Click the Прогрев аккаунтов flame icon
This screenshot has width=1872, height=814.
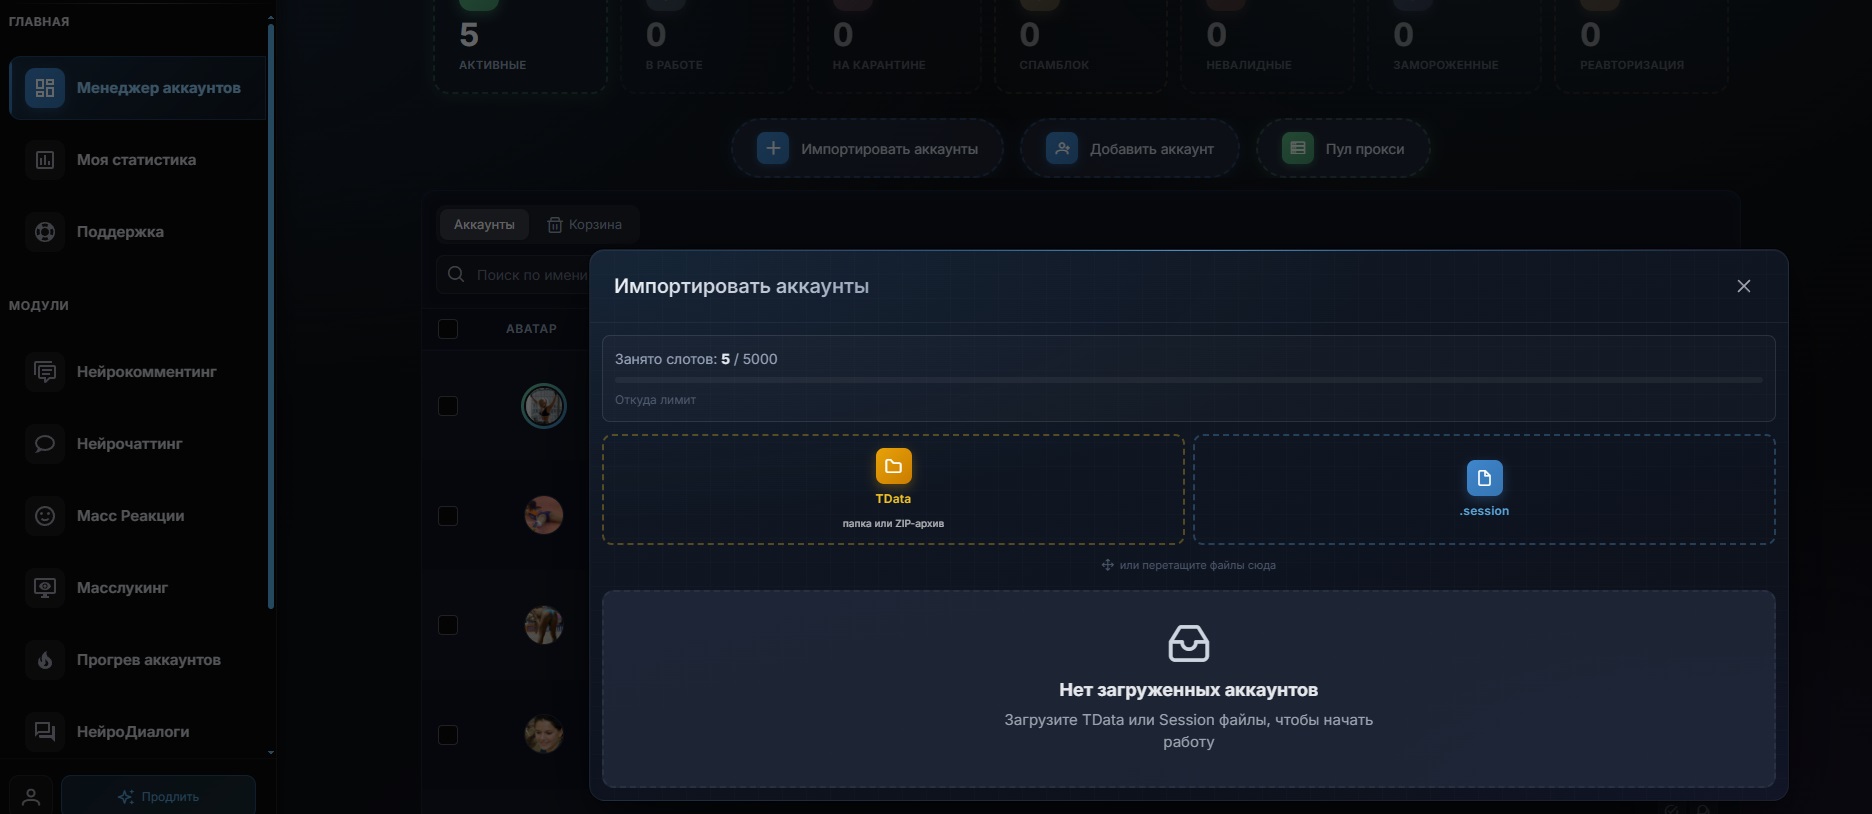point(45,660)
